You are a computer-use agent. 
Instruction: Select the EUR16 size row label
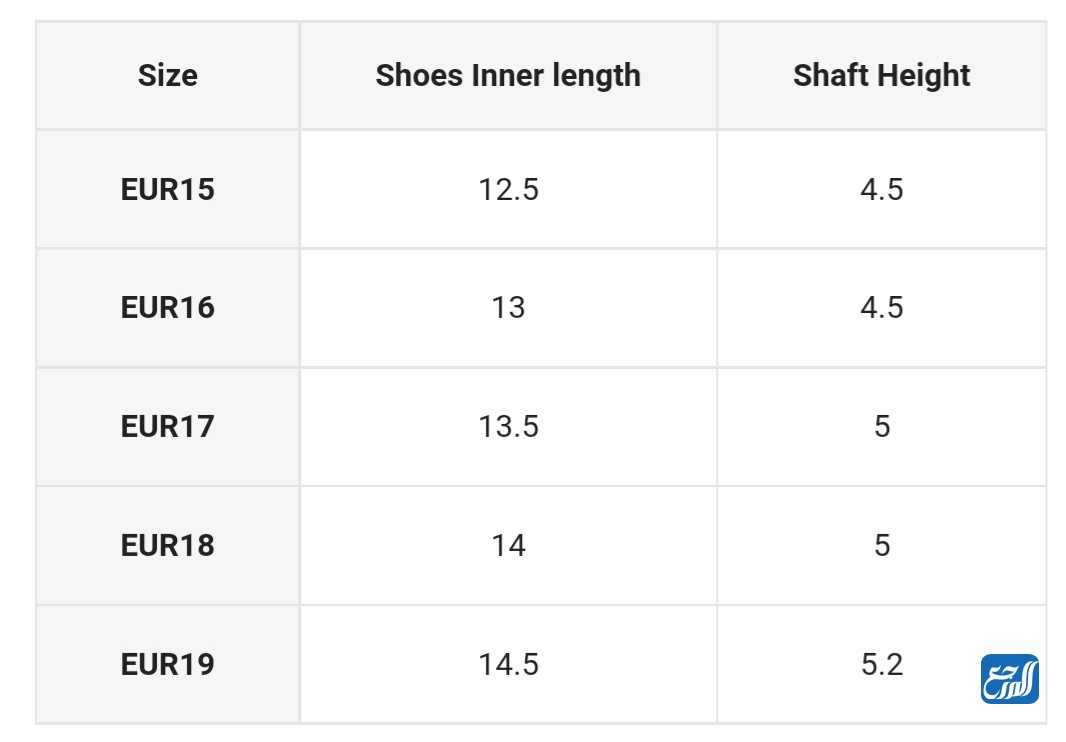(167, 307)
